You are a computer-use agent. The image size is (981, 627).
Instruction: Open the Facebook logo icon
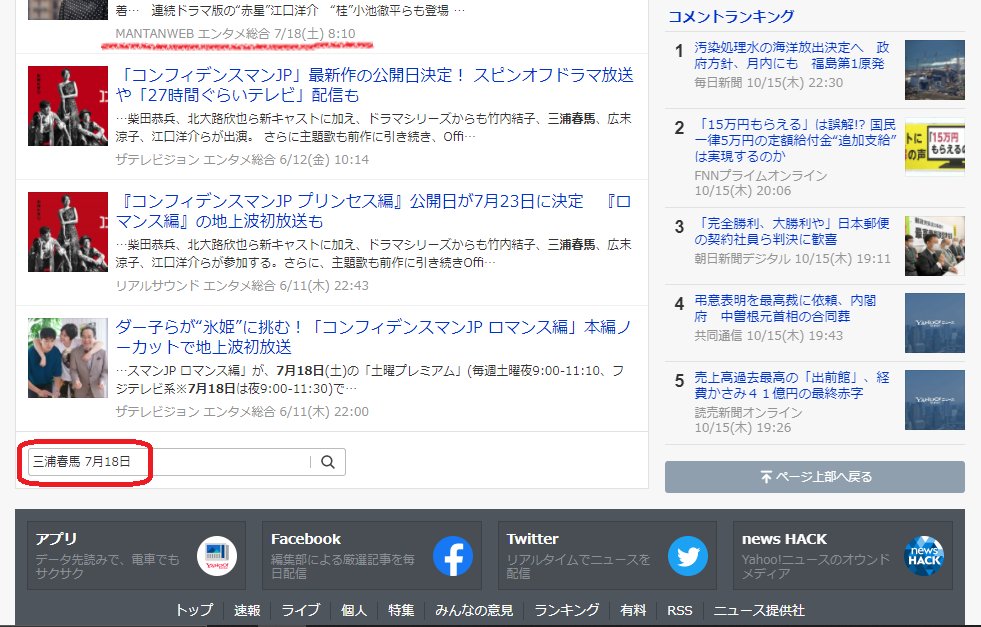point(453,556)
